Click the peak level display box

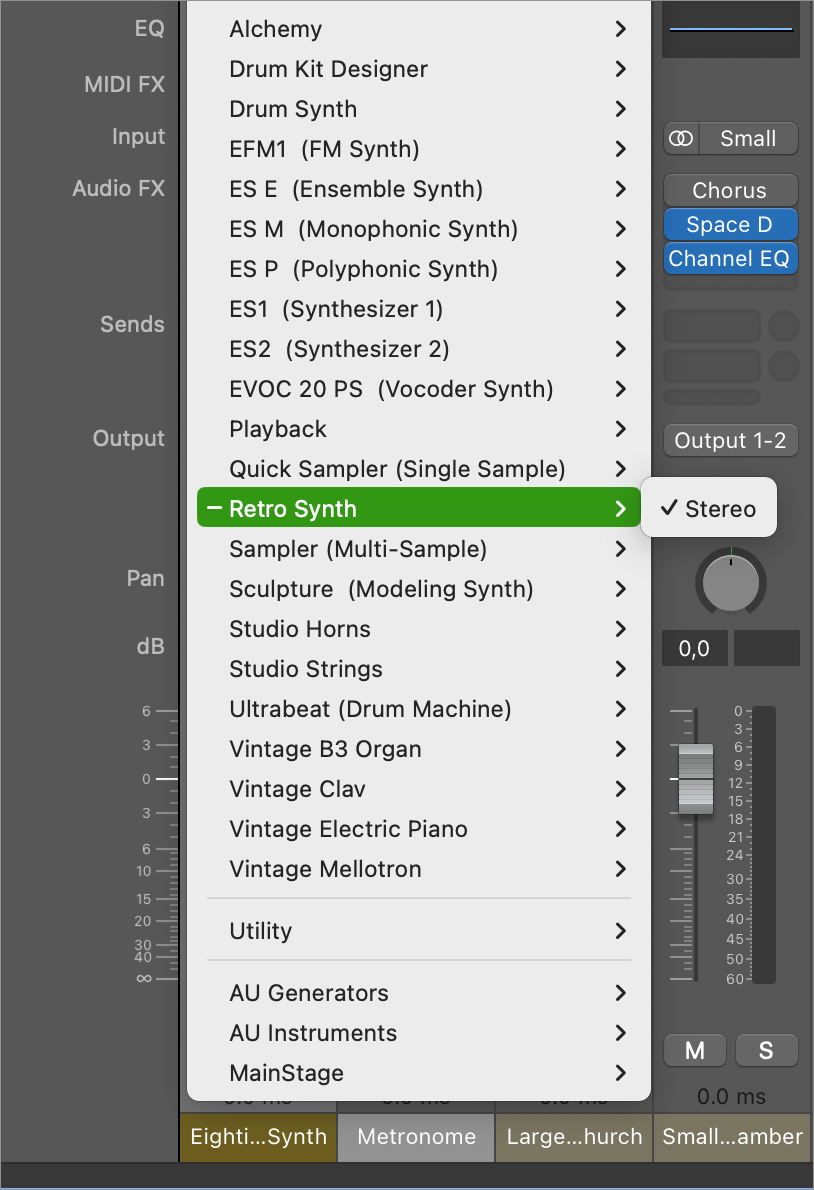click(x=767, y=648)
